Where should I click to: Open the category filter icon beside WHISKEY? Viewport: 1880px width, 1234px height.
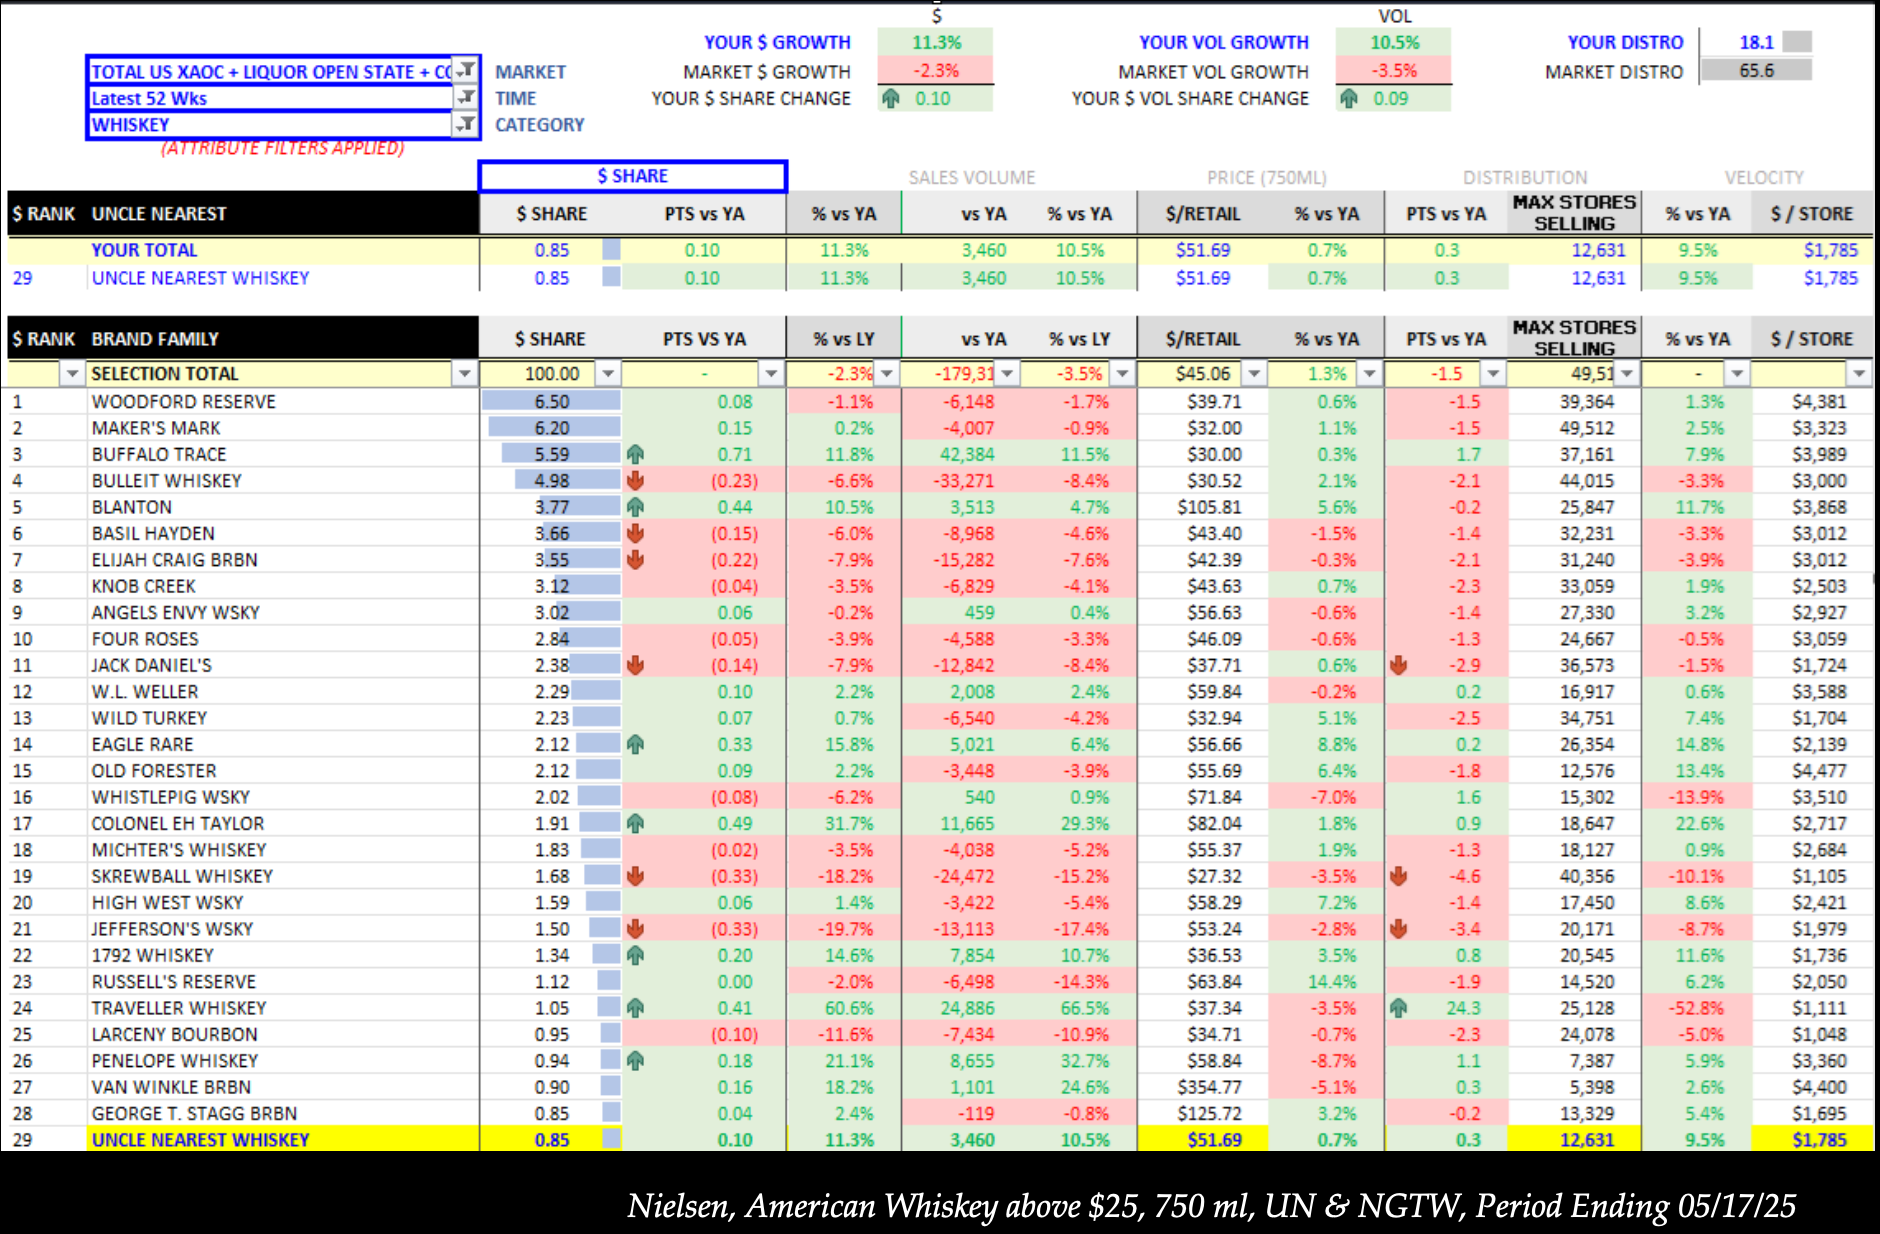465,124
